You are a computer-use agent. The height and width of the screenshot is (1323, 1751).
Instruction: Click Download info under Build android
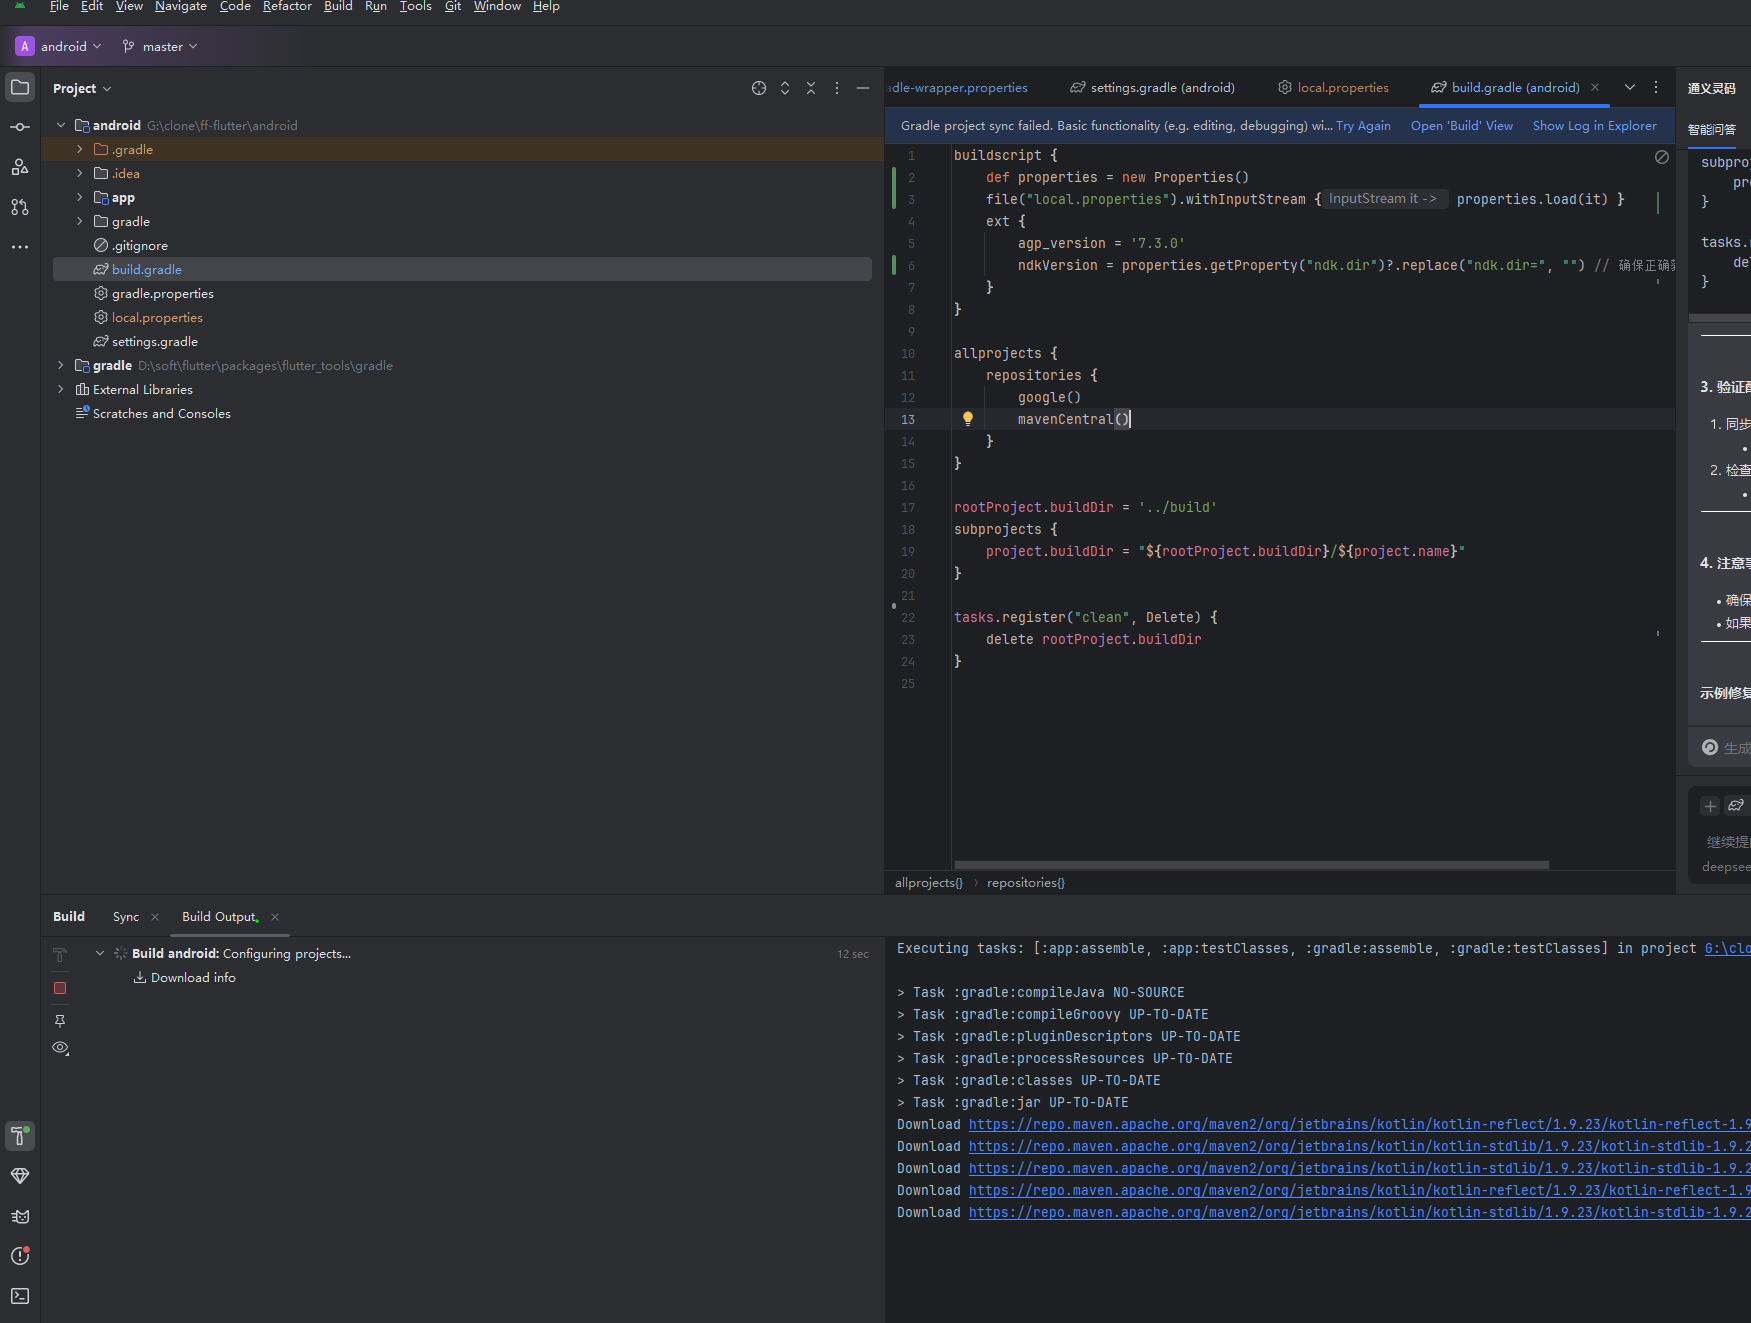pos(193,977)
